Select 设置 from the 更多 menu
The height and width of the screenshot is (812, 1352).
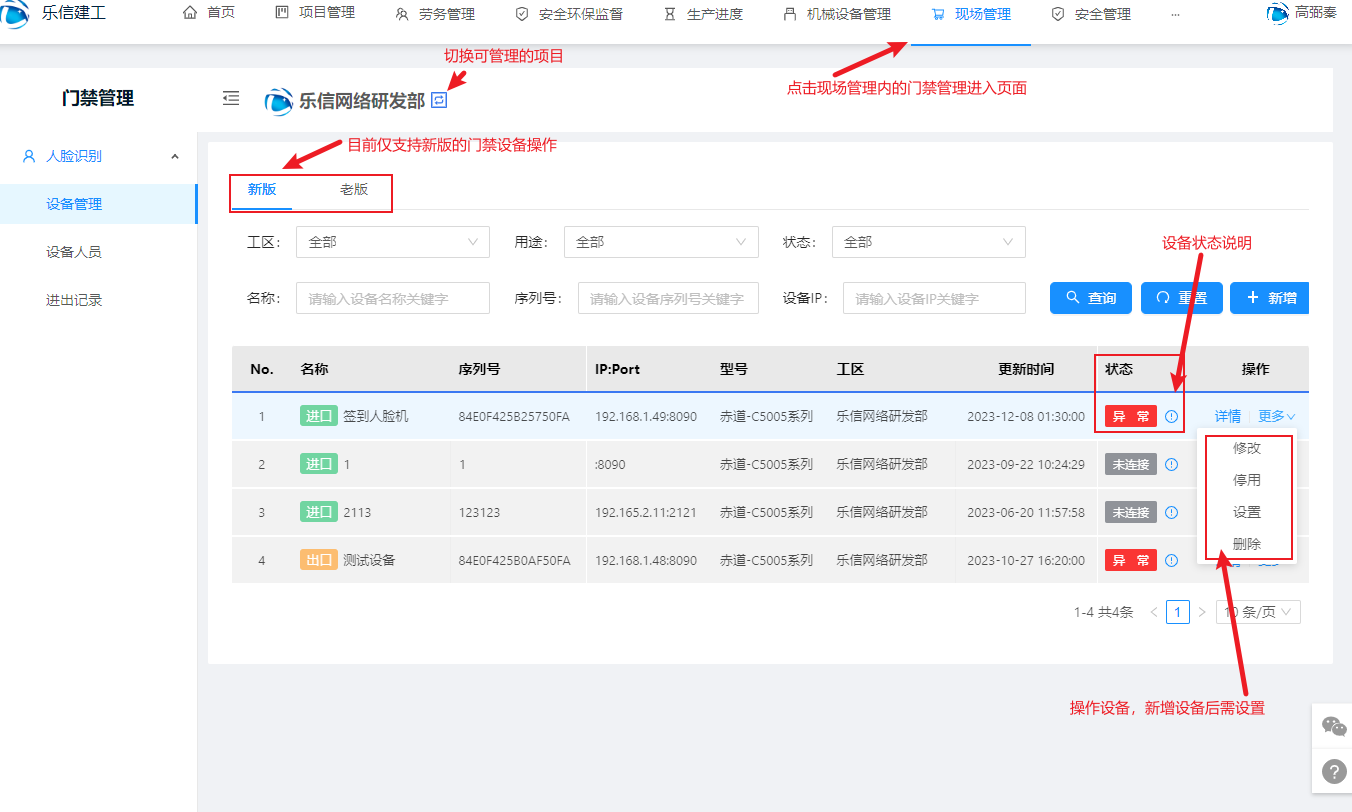click(1246, 512)
